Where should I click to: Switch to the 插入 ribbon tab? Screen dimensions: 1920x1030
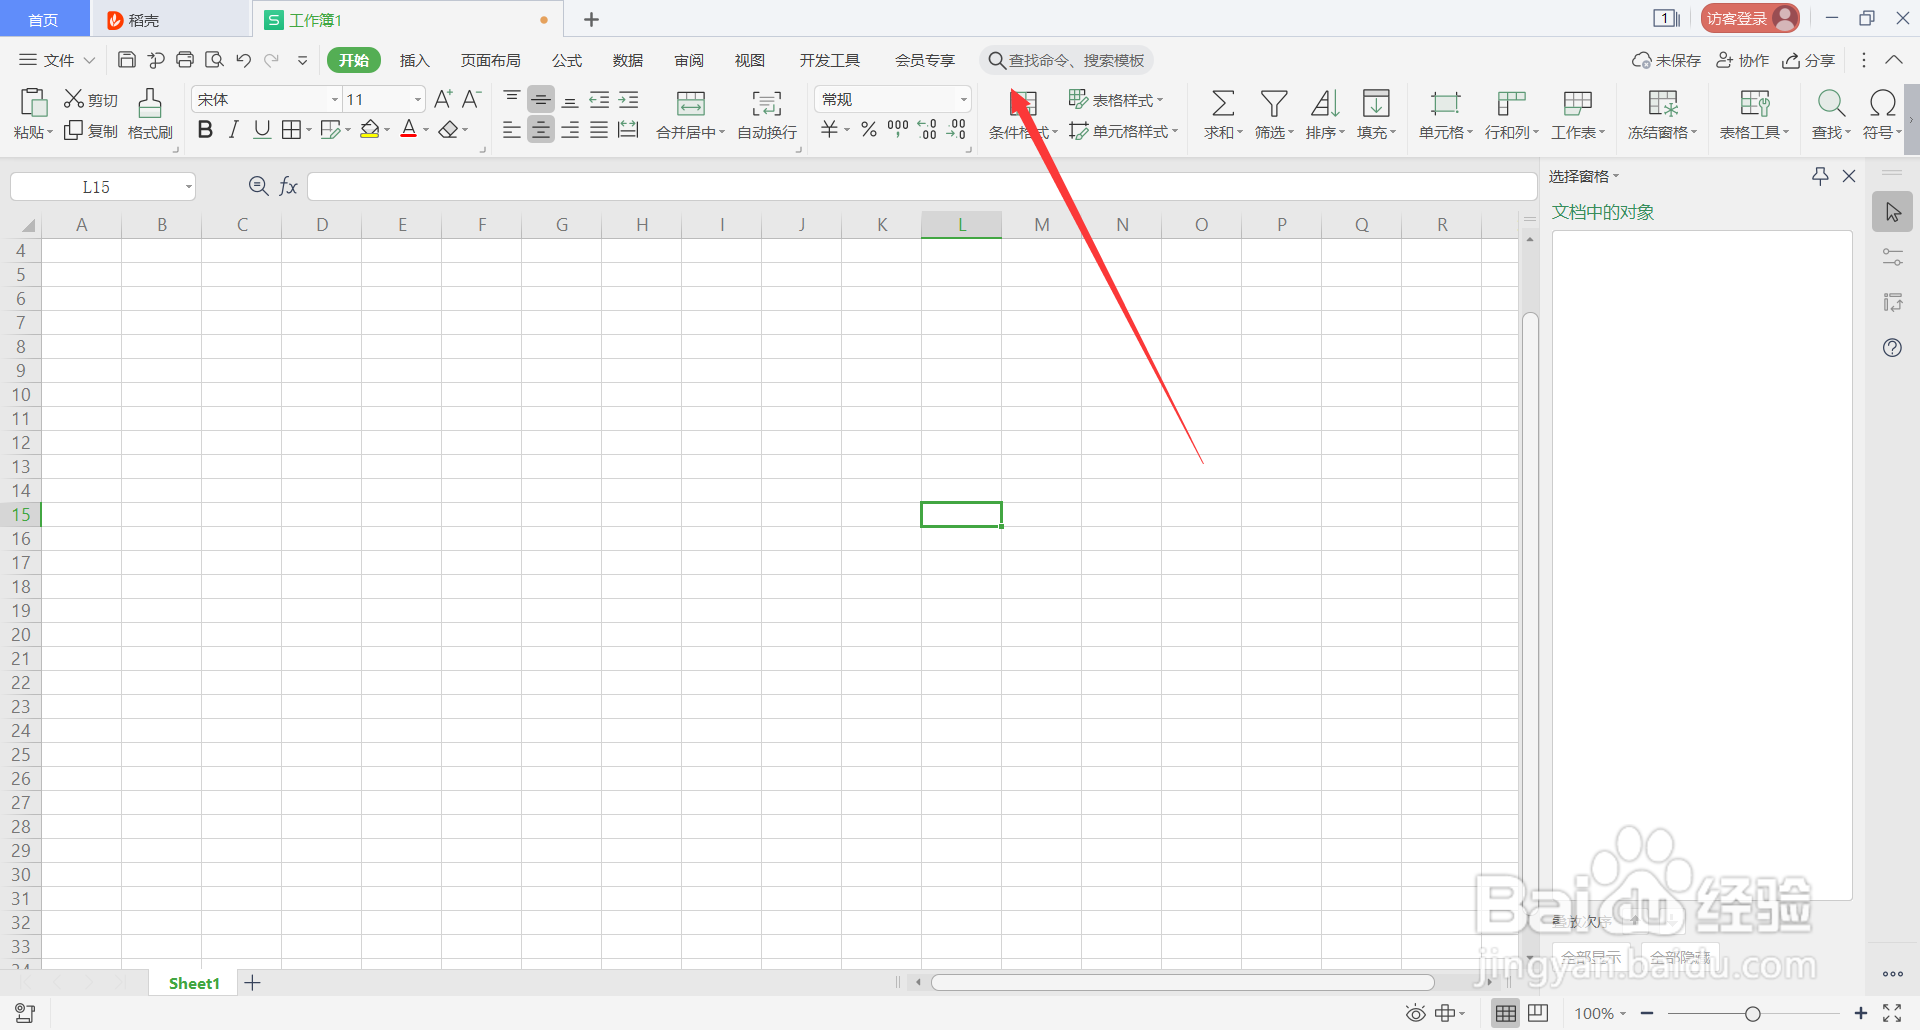point(414,60)
